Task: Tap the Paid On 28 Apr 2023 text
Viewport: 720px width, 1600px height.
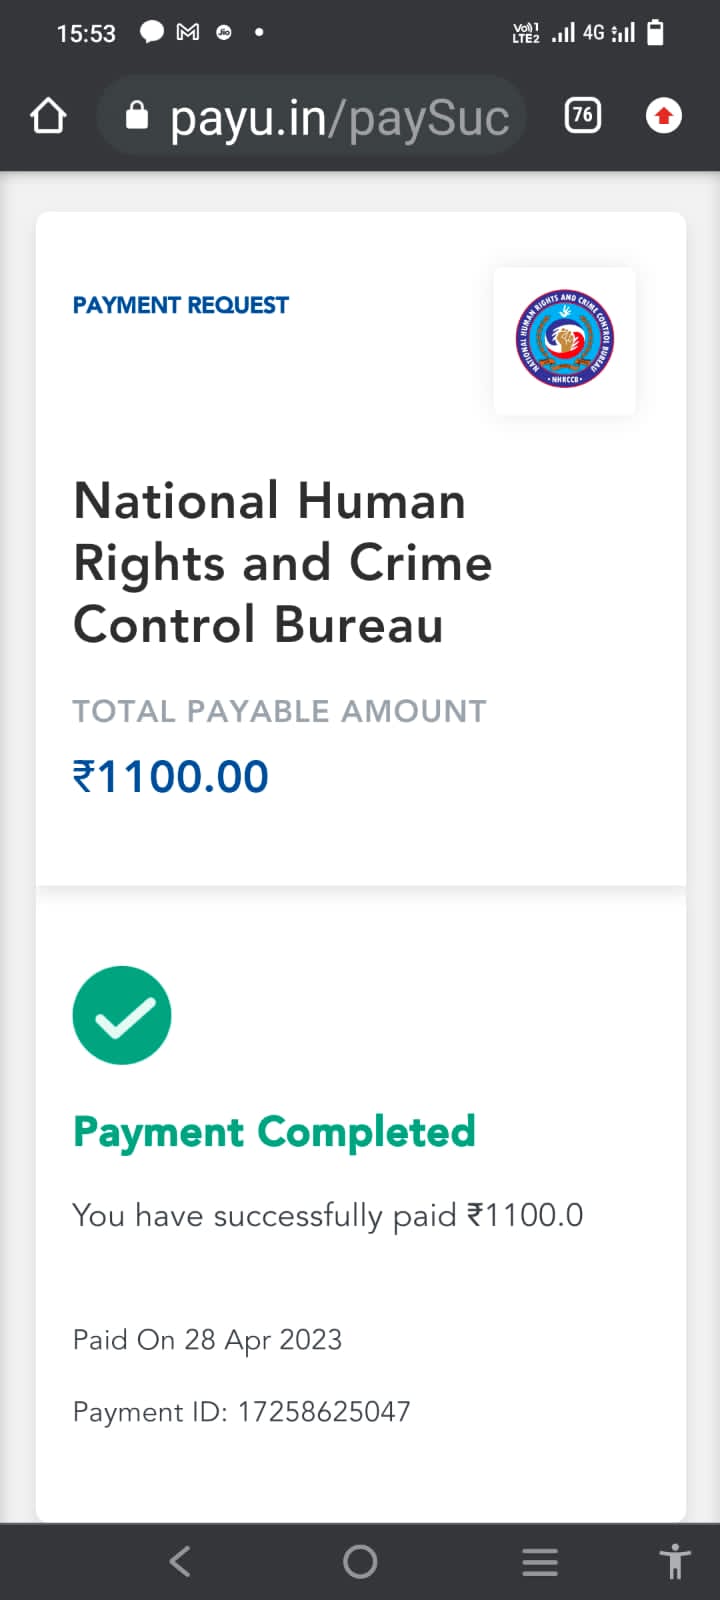Action: point(208,1339)
